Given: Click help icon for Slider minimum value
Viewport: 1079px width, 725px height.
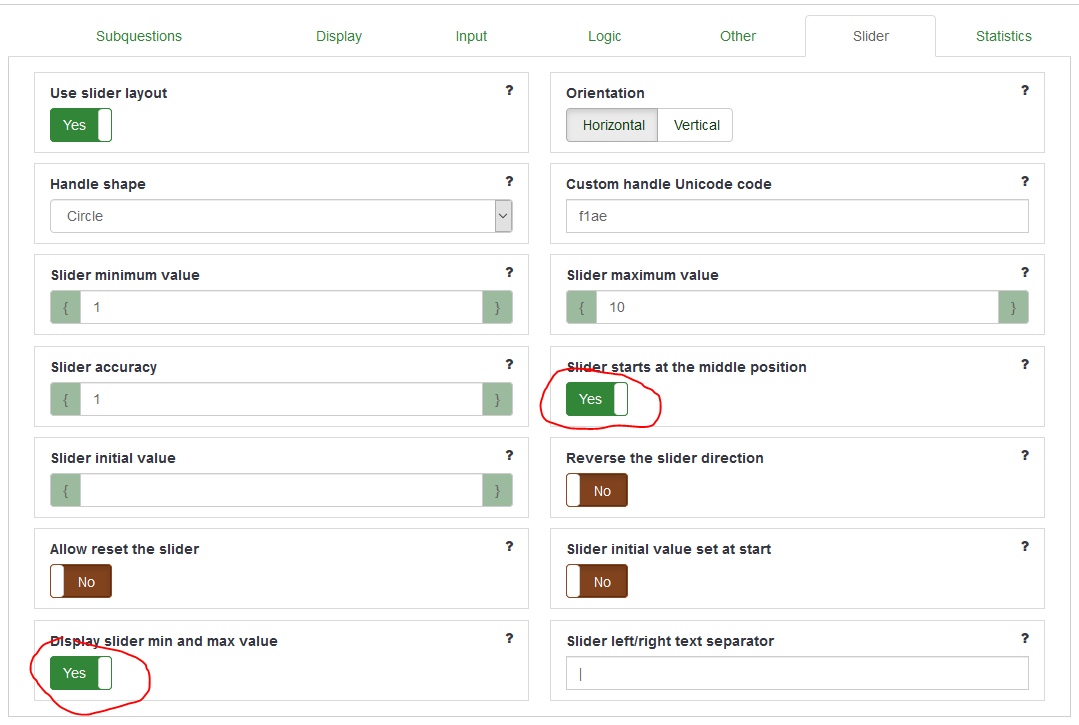Looking at the screenshot, I should coord(509,273).
